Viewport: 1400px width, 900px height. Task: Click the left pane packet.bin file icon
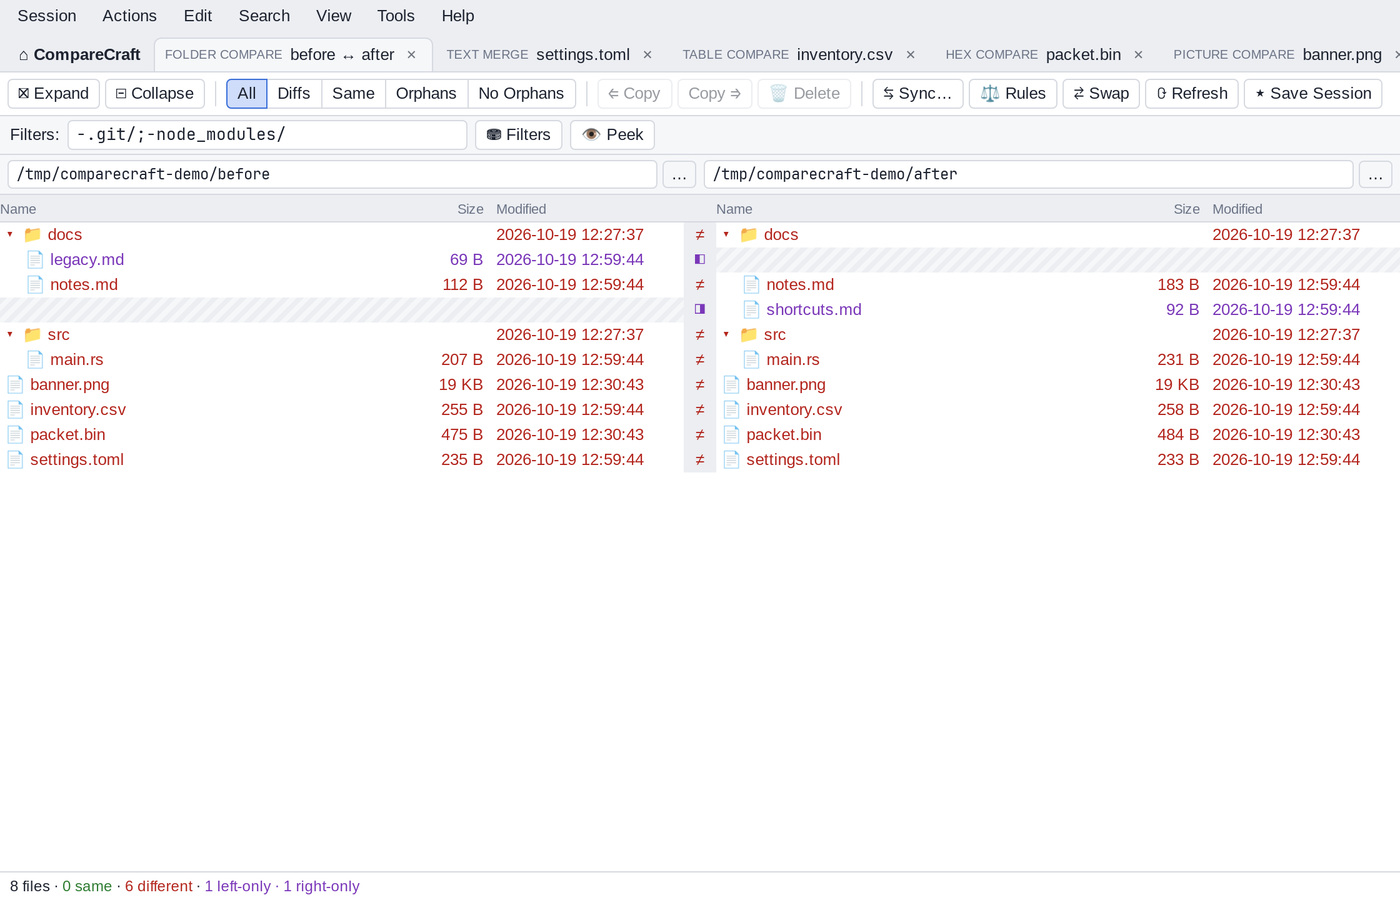(15, 434)
